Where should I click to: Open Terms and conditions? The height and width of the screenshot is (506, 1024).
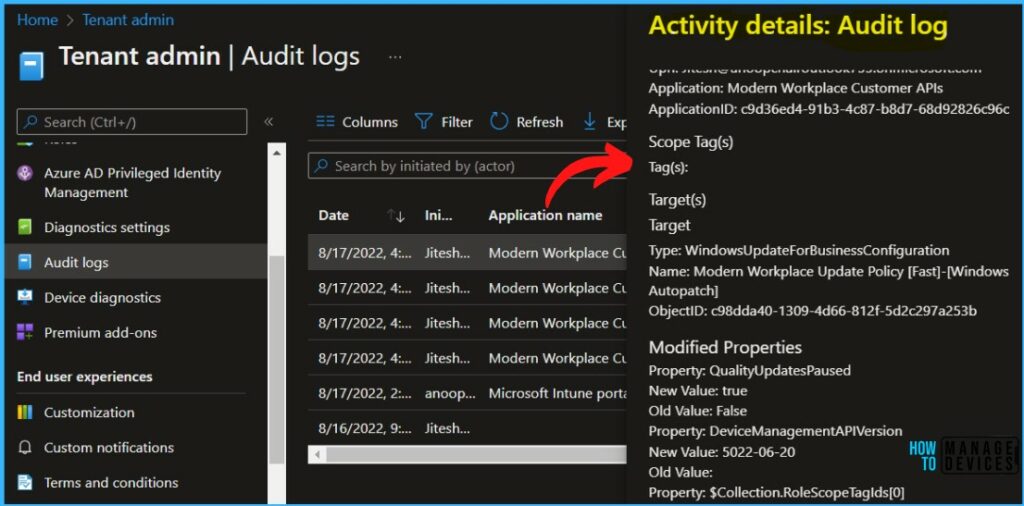[111, 482]
